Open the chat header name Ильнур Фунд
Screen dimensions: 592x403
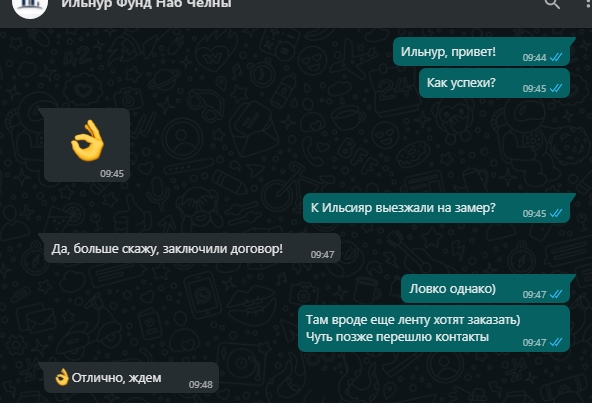(146, 4)
